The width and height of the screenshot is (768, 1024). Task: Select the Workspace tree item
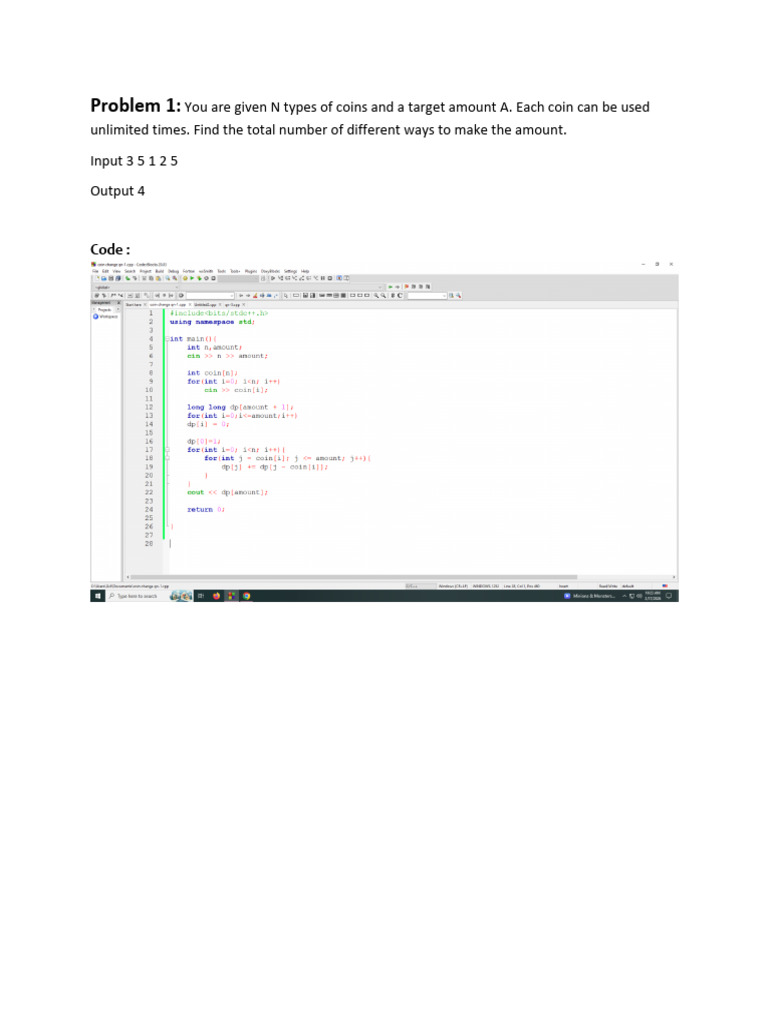pos(106,317)
